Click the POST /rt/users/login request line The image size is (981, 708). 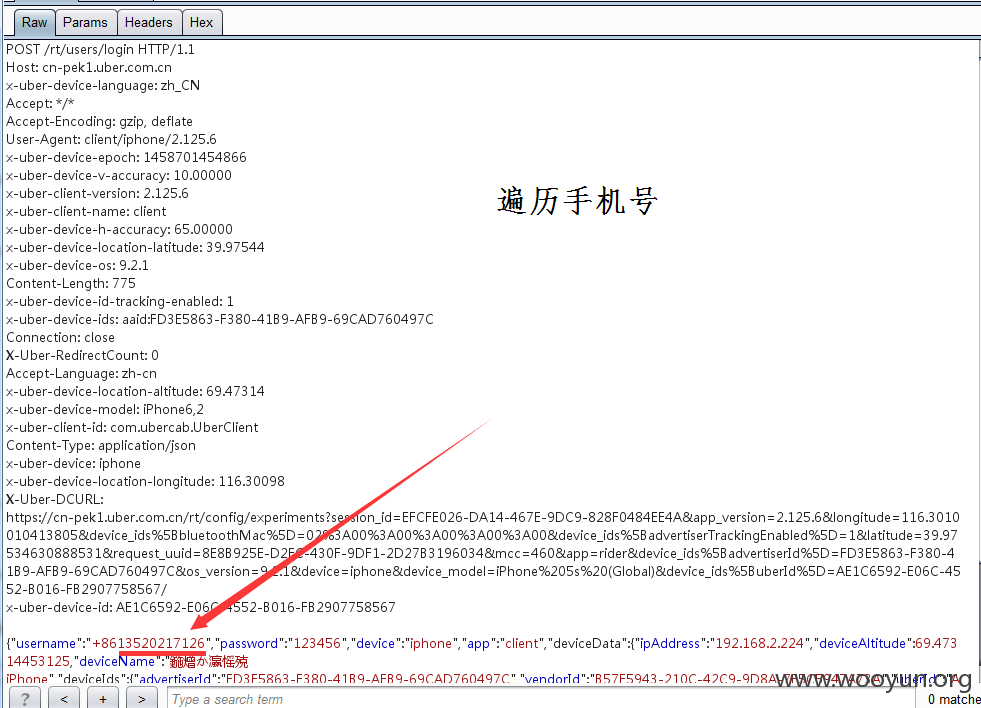[100, 49]
